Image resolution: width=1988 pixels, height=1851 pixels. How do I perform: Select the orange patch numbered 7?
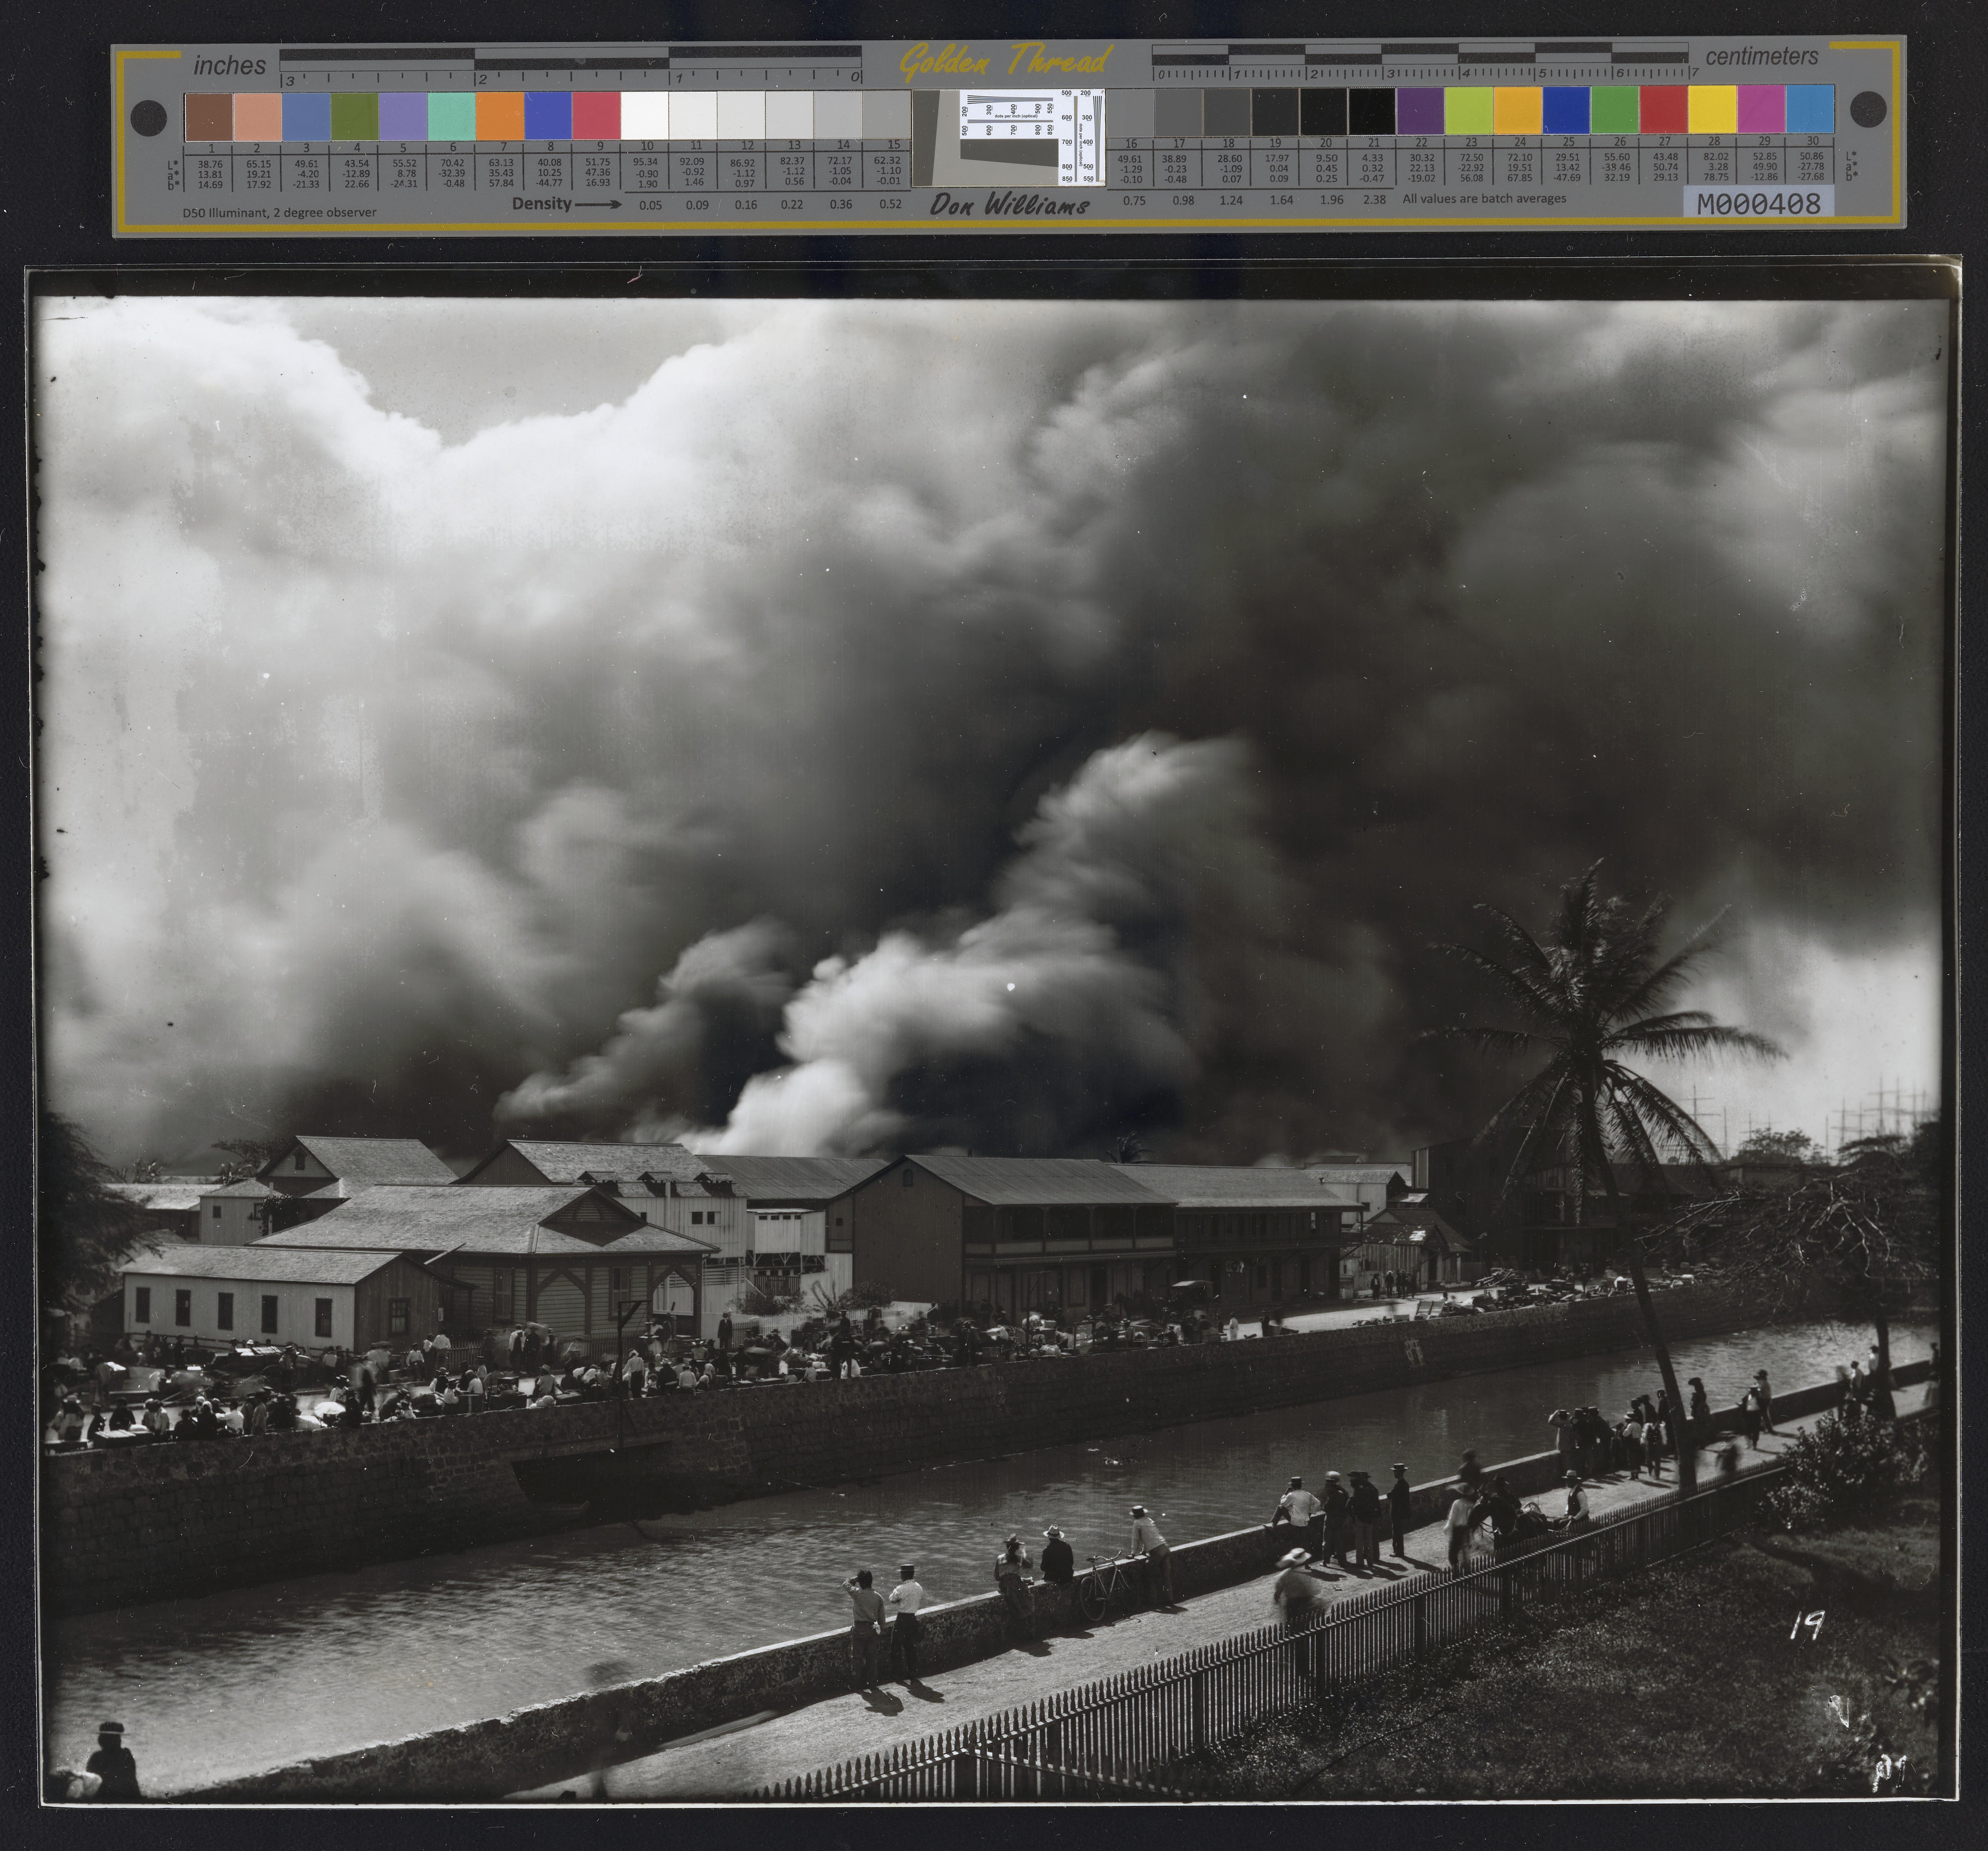(500, 116)
